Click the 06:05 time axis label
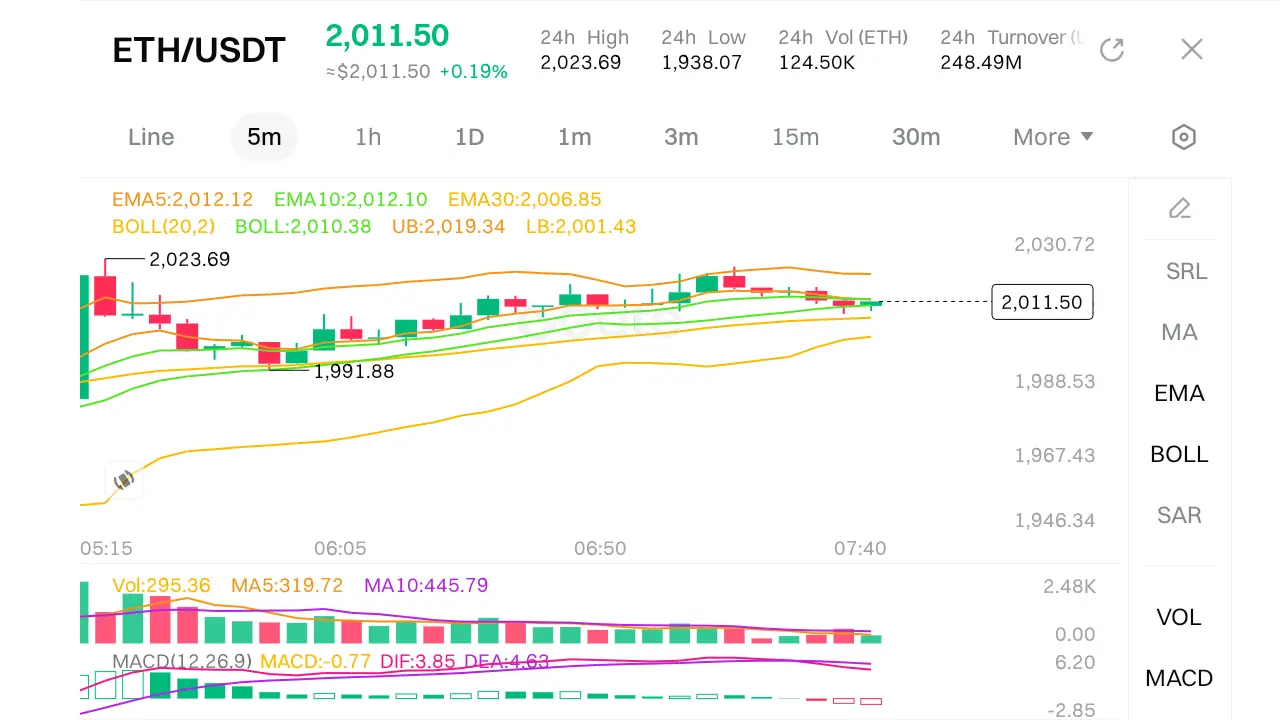 (340, 548)
